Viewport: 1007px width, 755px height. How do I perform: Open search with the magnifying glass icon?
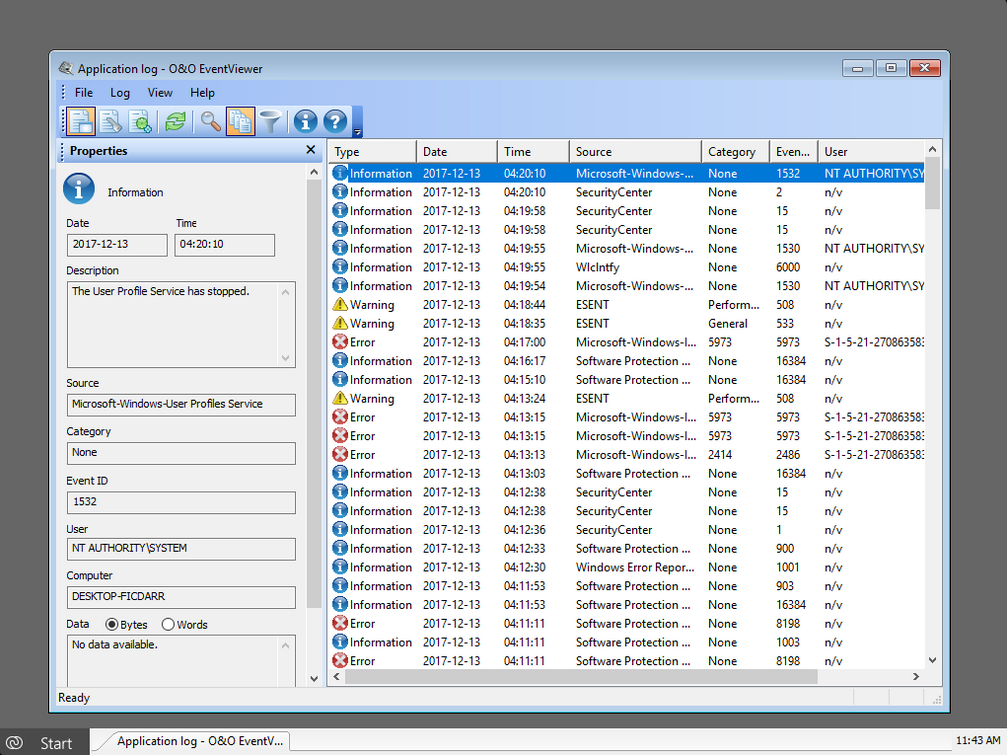(210, 122)
